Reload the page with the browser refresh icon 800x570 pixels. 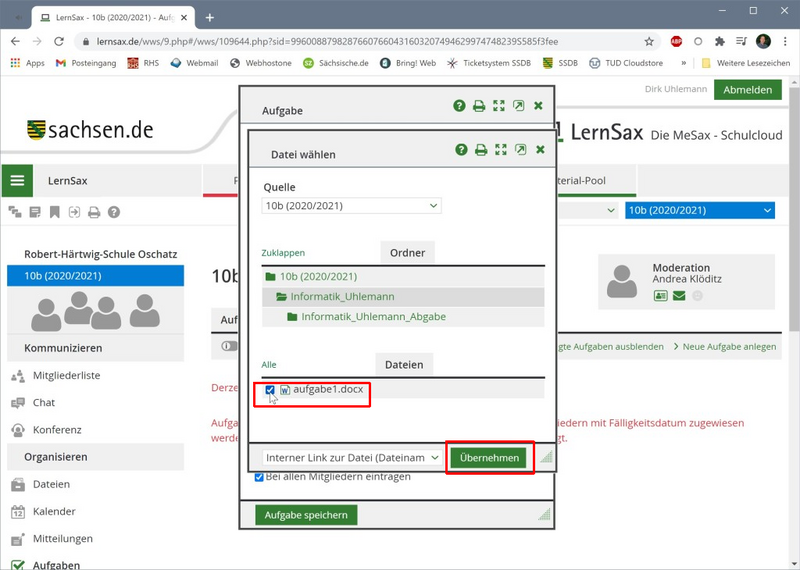point(59,42)
